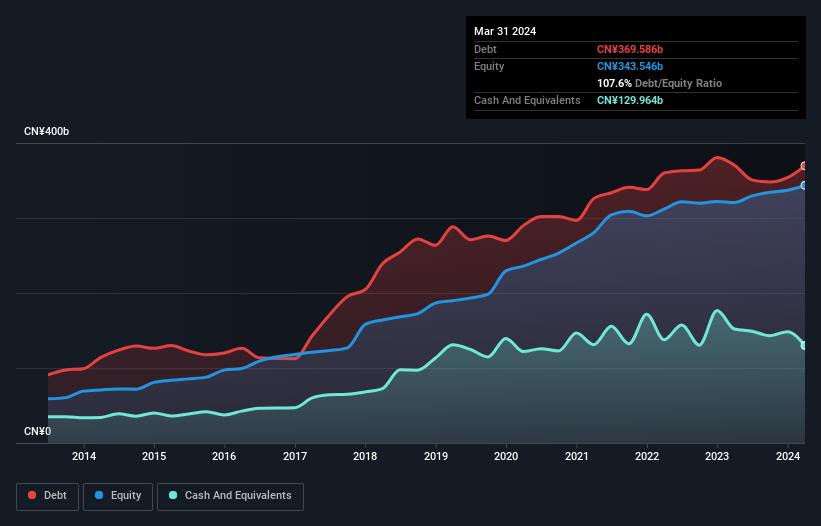Select the 2017 x-axis label
Screen dimensions: 821x526
pos(295,456)
